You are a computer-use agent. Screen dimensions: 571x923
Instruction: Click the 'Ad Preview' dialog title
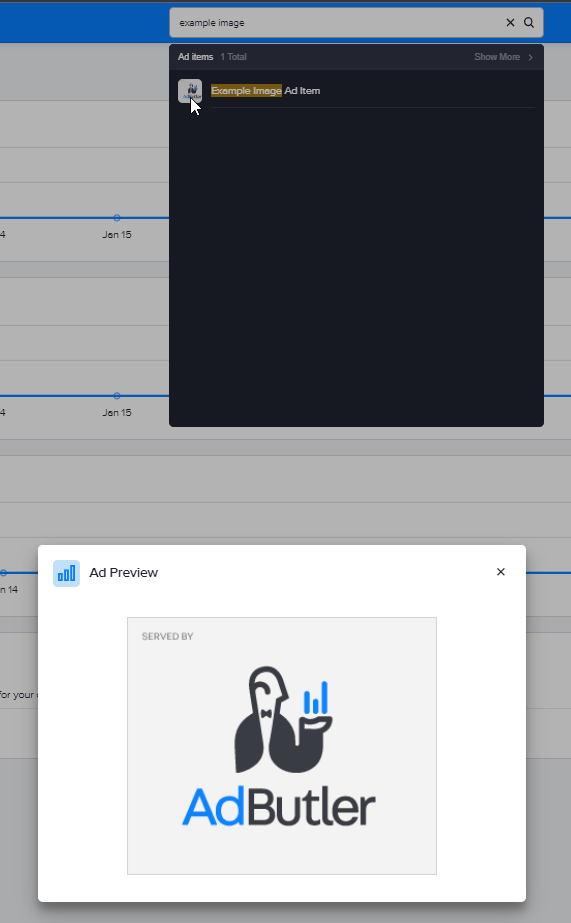click(x=124, y=573)
